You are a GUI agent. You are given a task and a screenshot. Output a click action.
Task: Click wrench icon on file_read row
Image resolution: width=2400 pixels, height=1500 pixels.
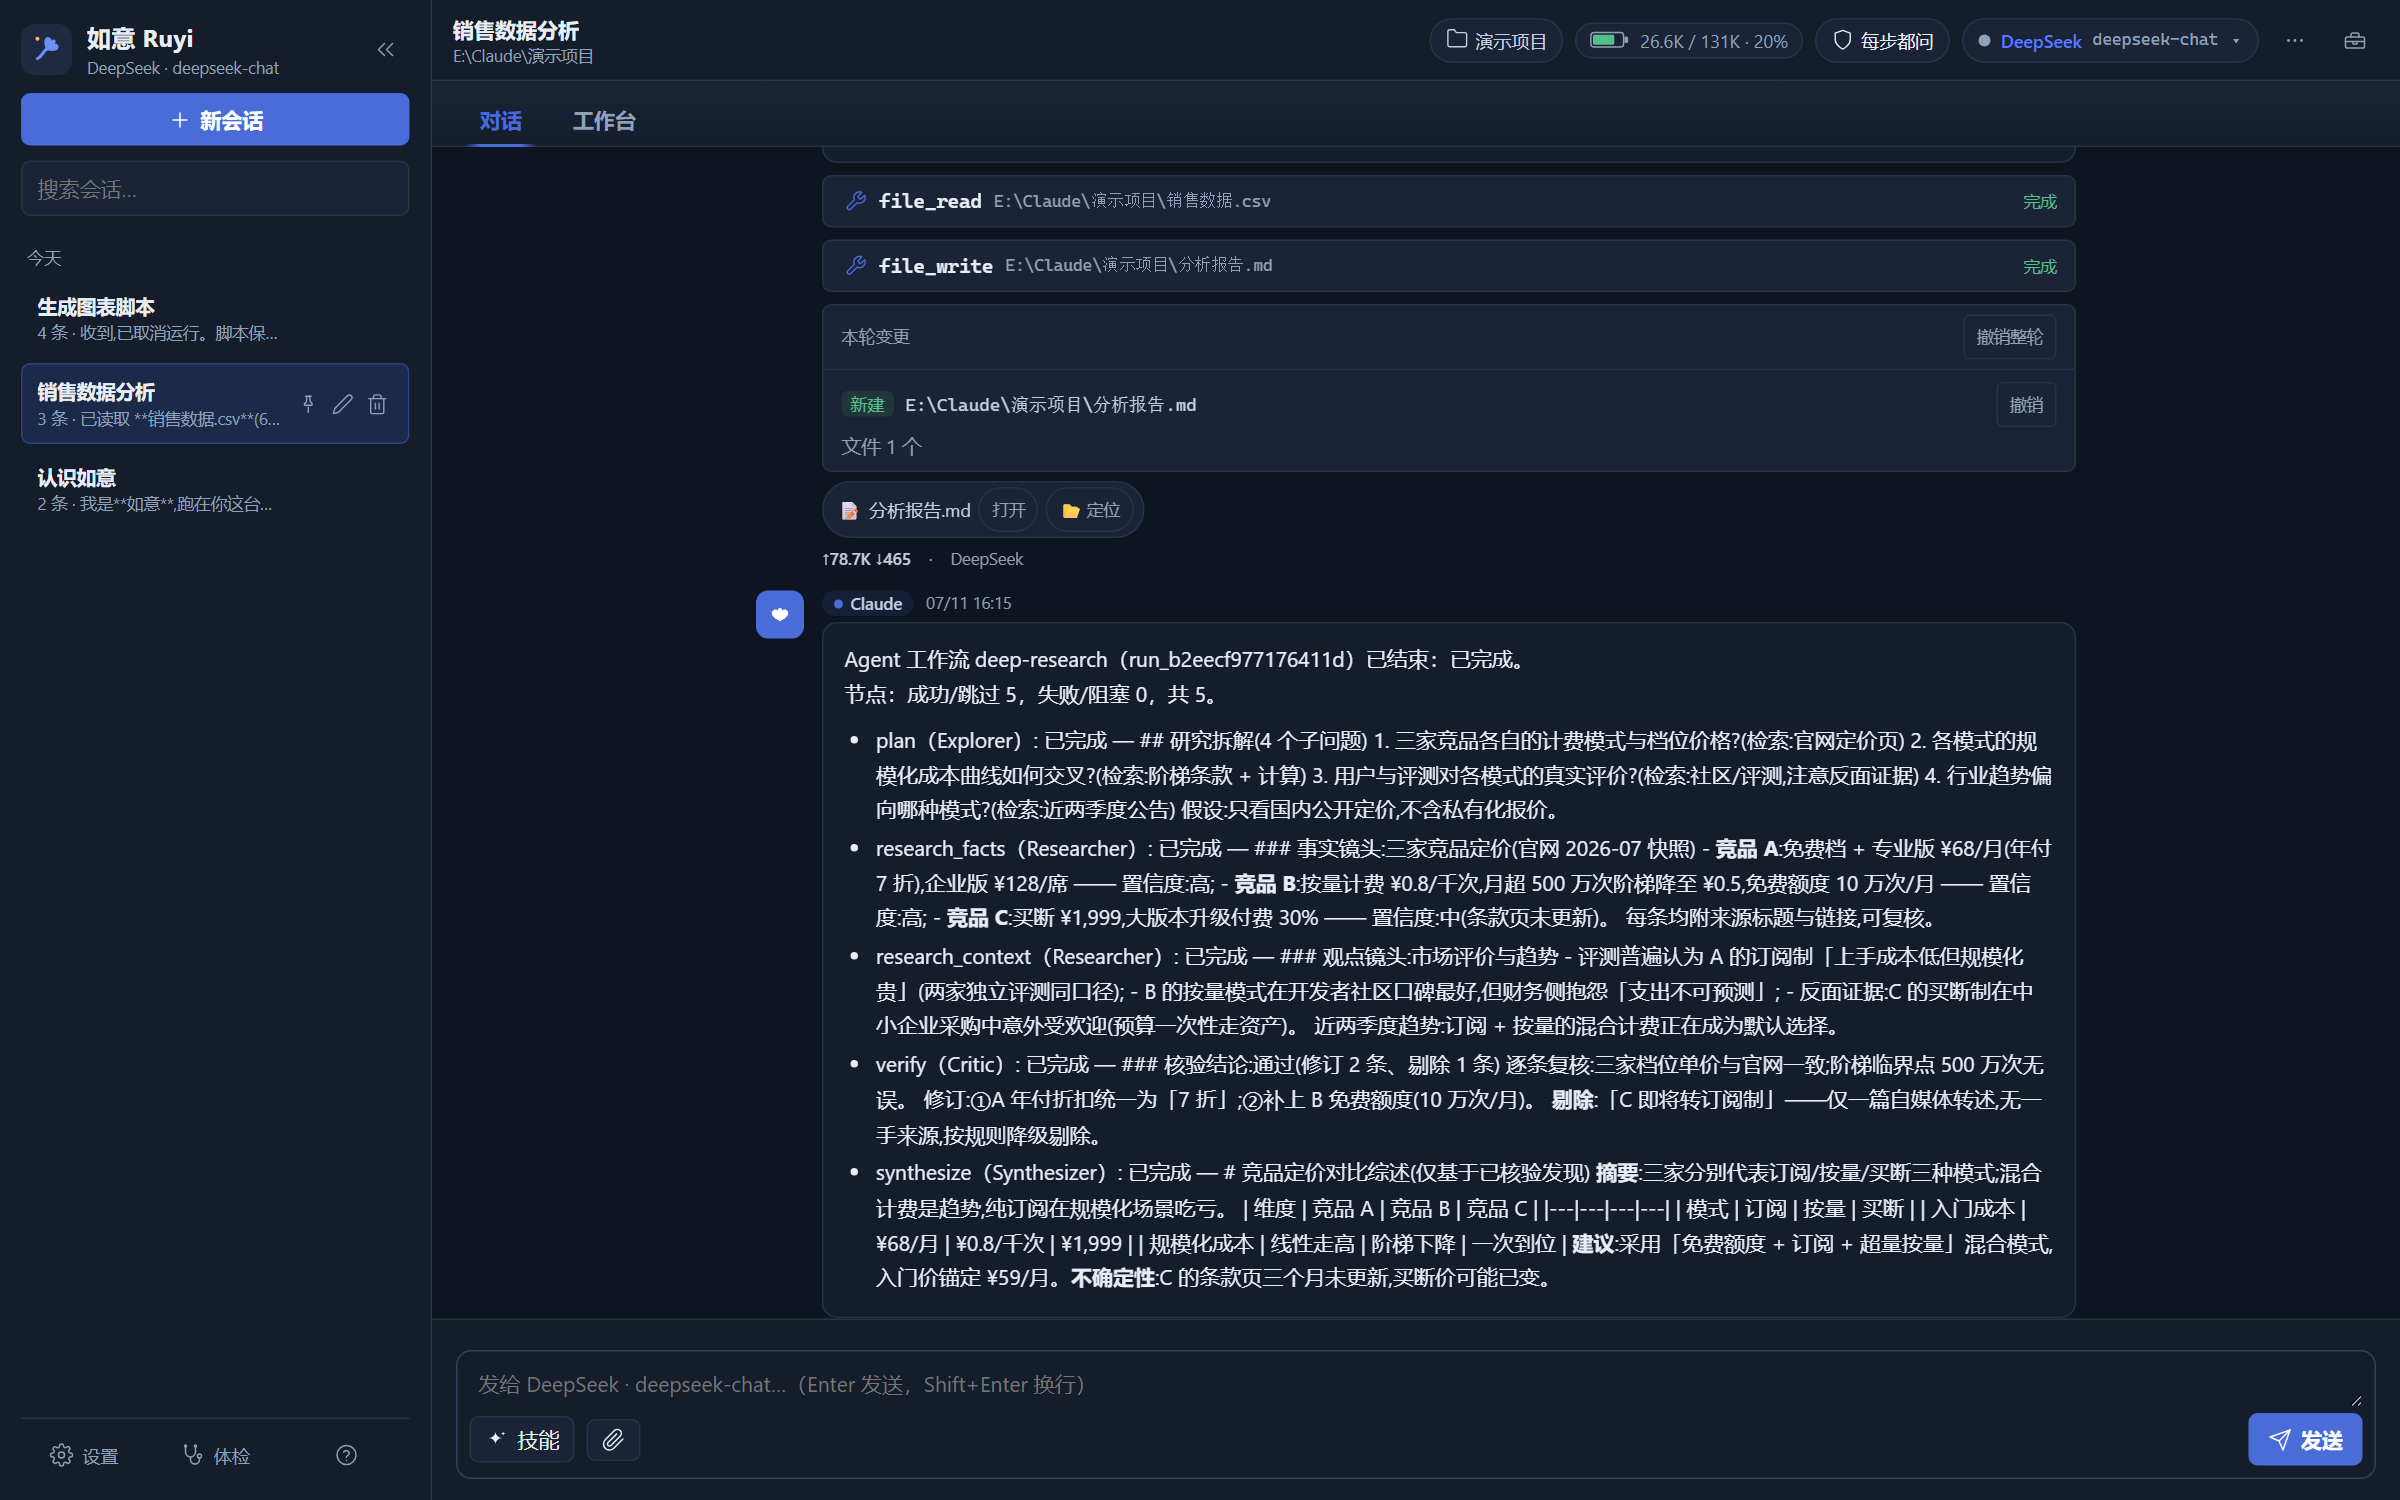tap(856, 202)
